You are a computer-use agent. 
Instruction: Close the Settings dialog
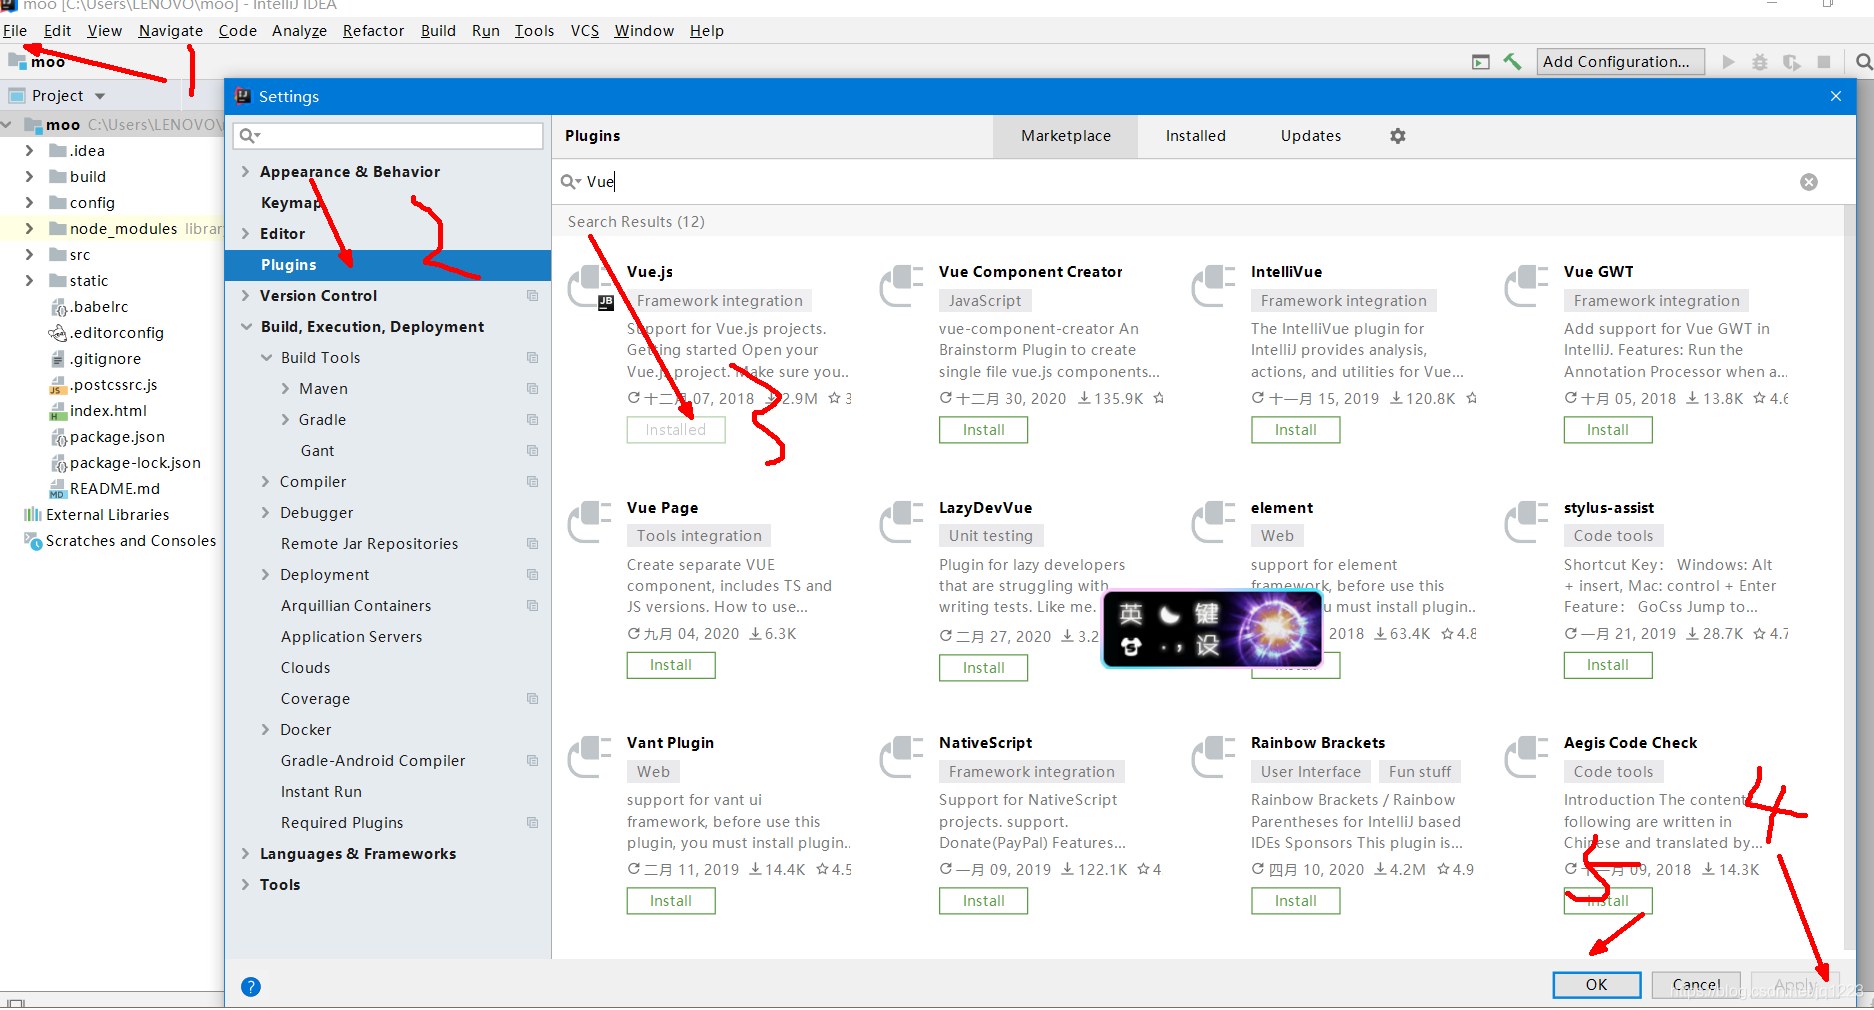pyautogui.click(x=1836, y=96)
